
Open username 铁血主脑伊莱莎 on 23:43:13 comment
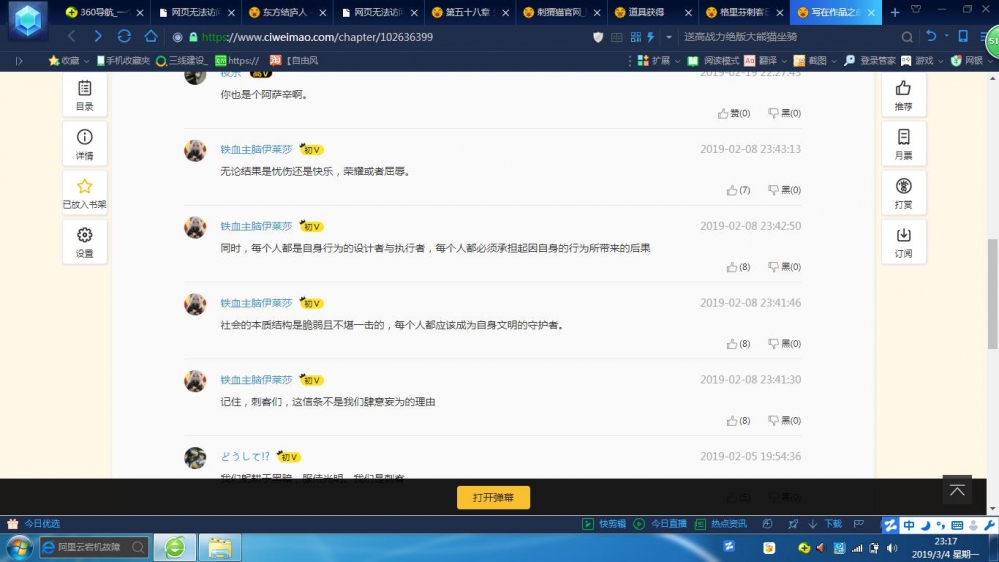point(256,149)
